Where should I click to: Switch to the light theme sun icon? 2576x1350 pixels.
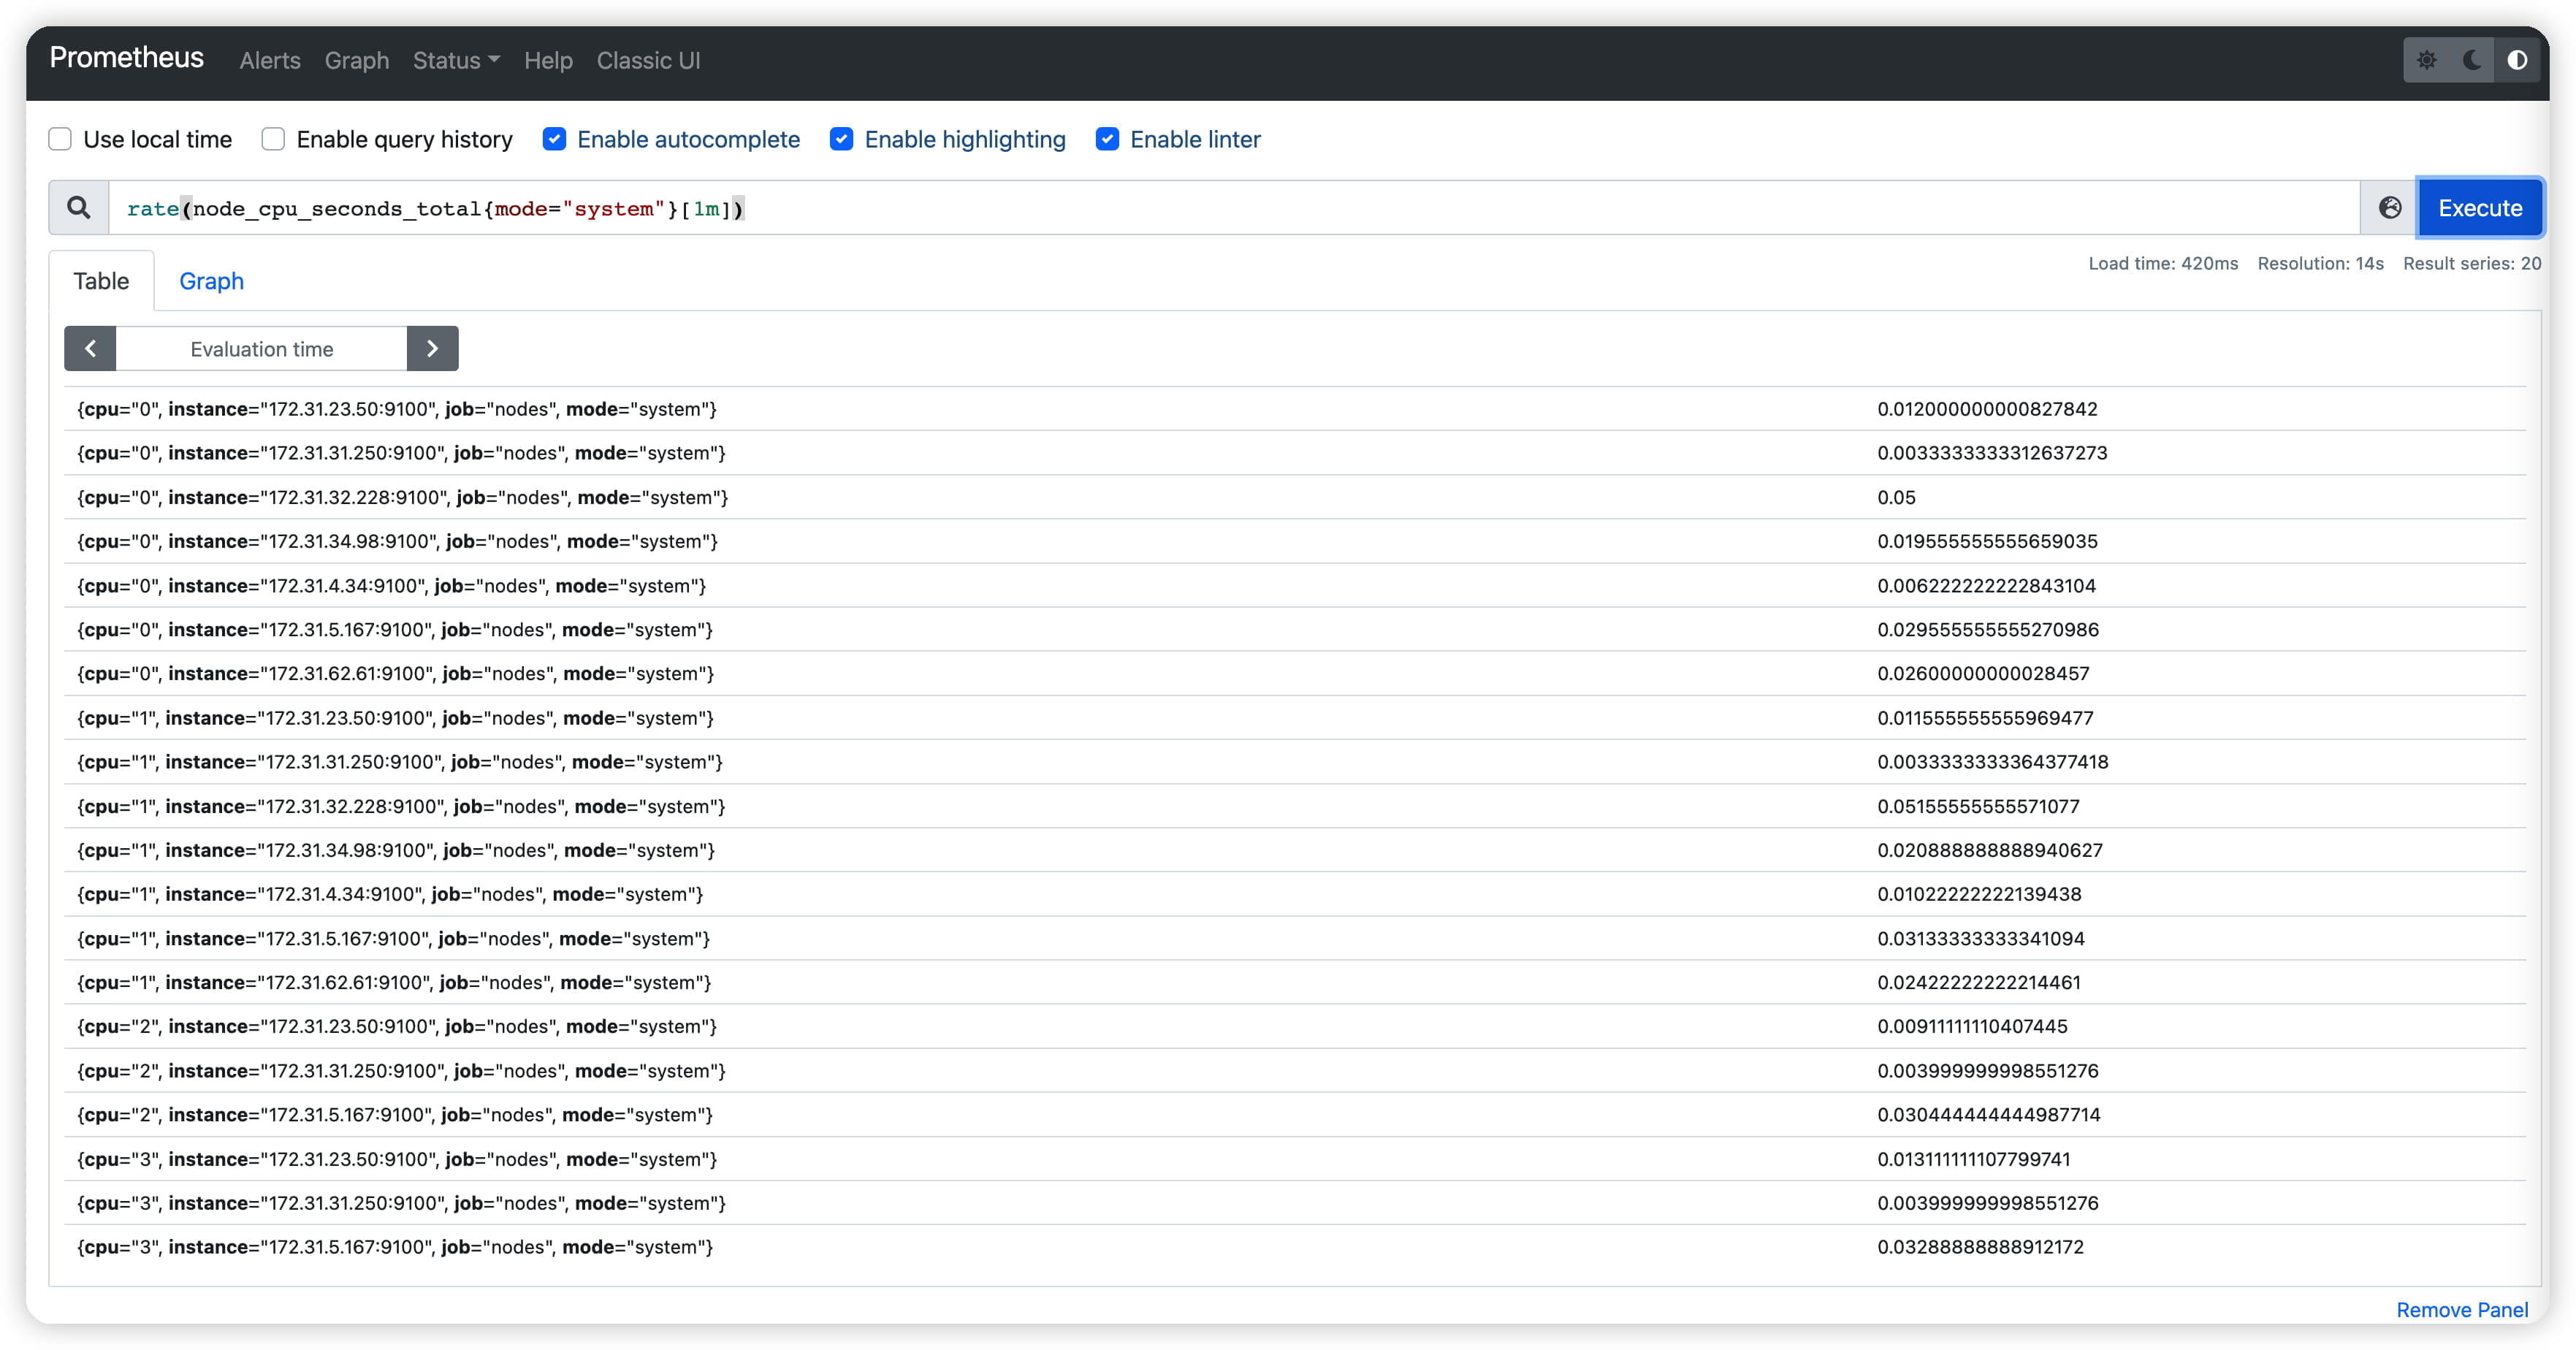coord(2427,60)
